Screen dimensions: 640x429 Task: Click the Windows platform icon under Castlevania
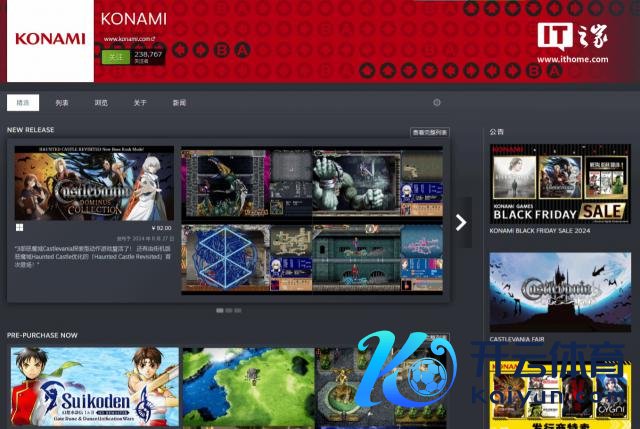(19, 227)
